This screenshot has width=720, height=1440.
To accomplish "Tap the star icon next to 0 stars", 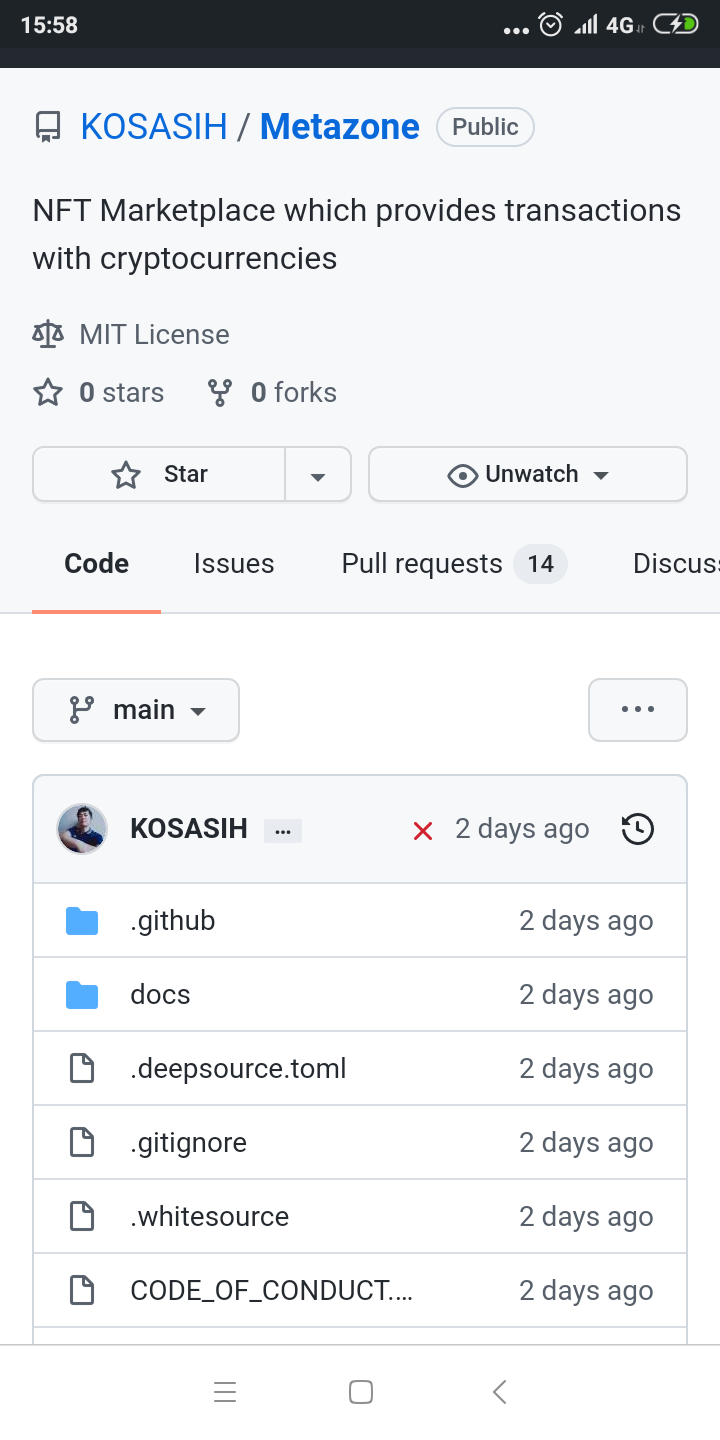I will click(x=48, y=392).
